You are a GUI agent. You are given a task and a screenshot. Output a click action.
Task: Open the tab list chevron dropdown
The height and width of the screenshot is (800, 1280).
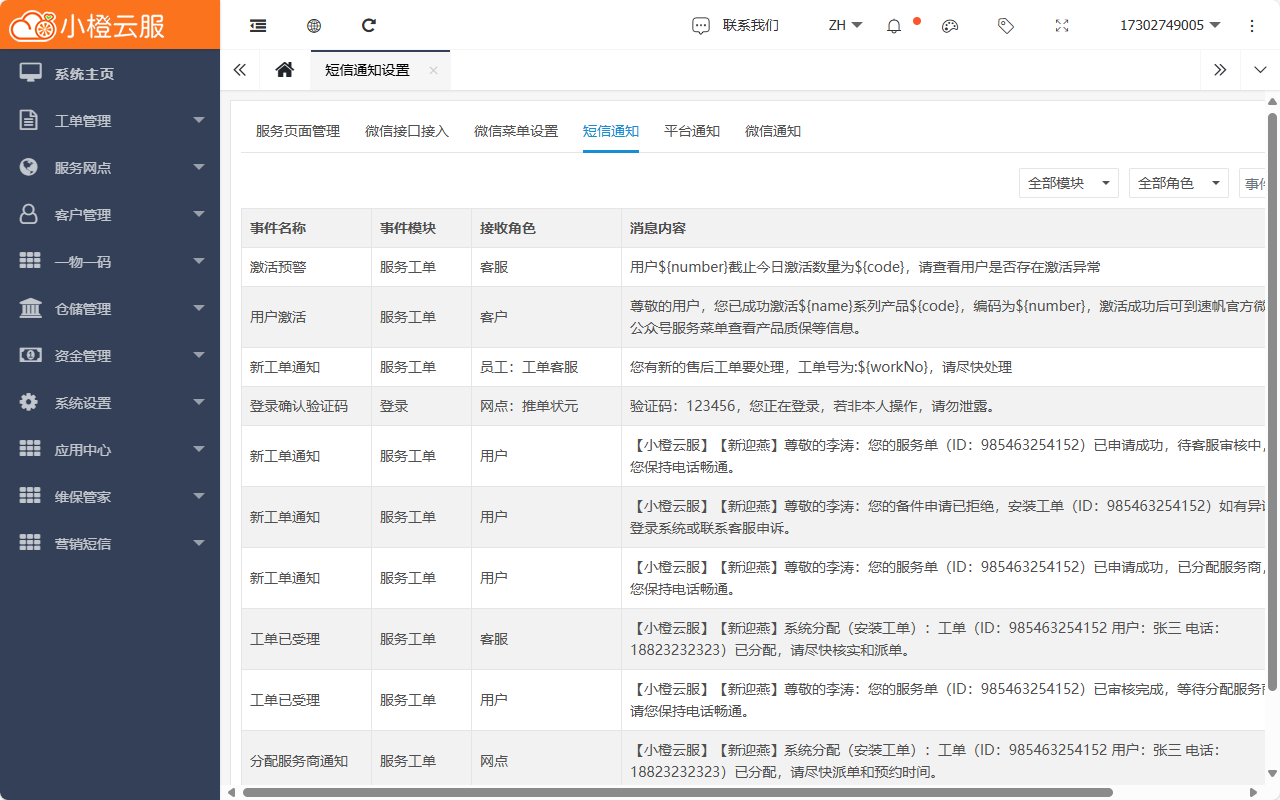1260,70
